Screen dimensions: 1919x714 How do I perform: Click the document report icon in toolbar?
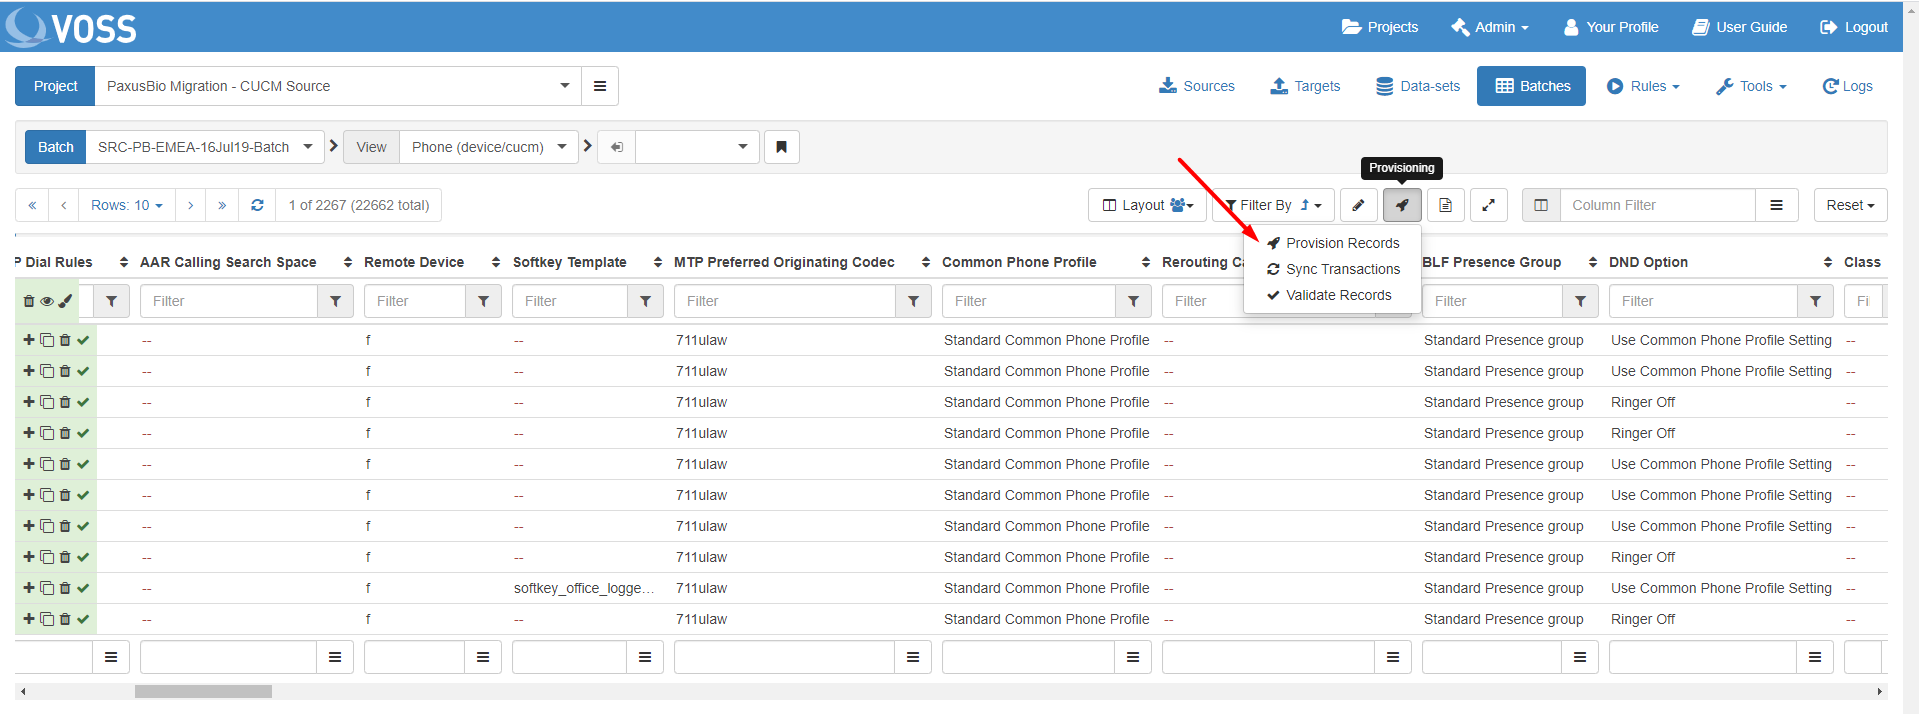pos(1445,205)
